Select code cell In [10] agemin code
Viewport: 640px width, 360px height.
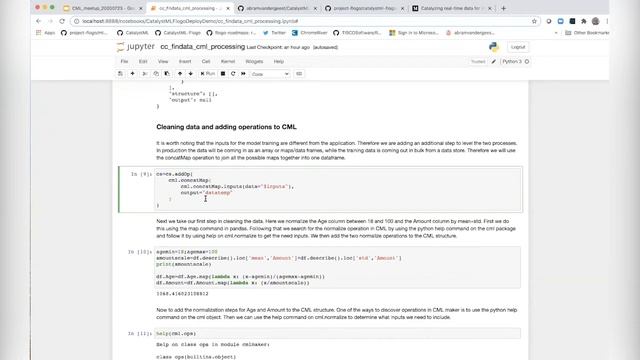pos(338,267)
